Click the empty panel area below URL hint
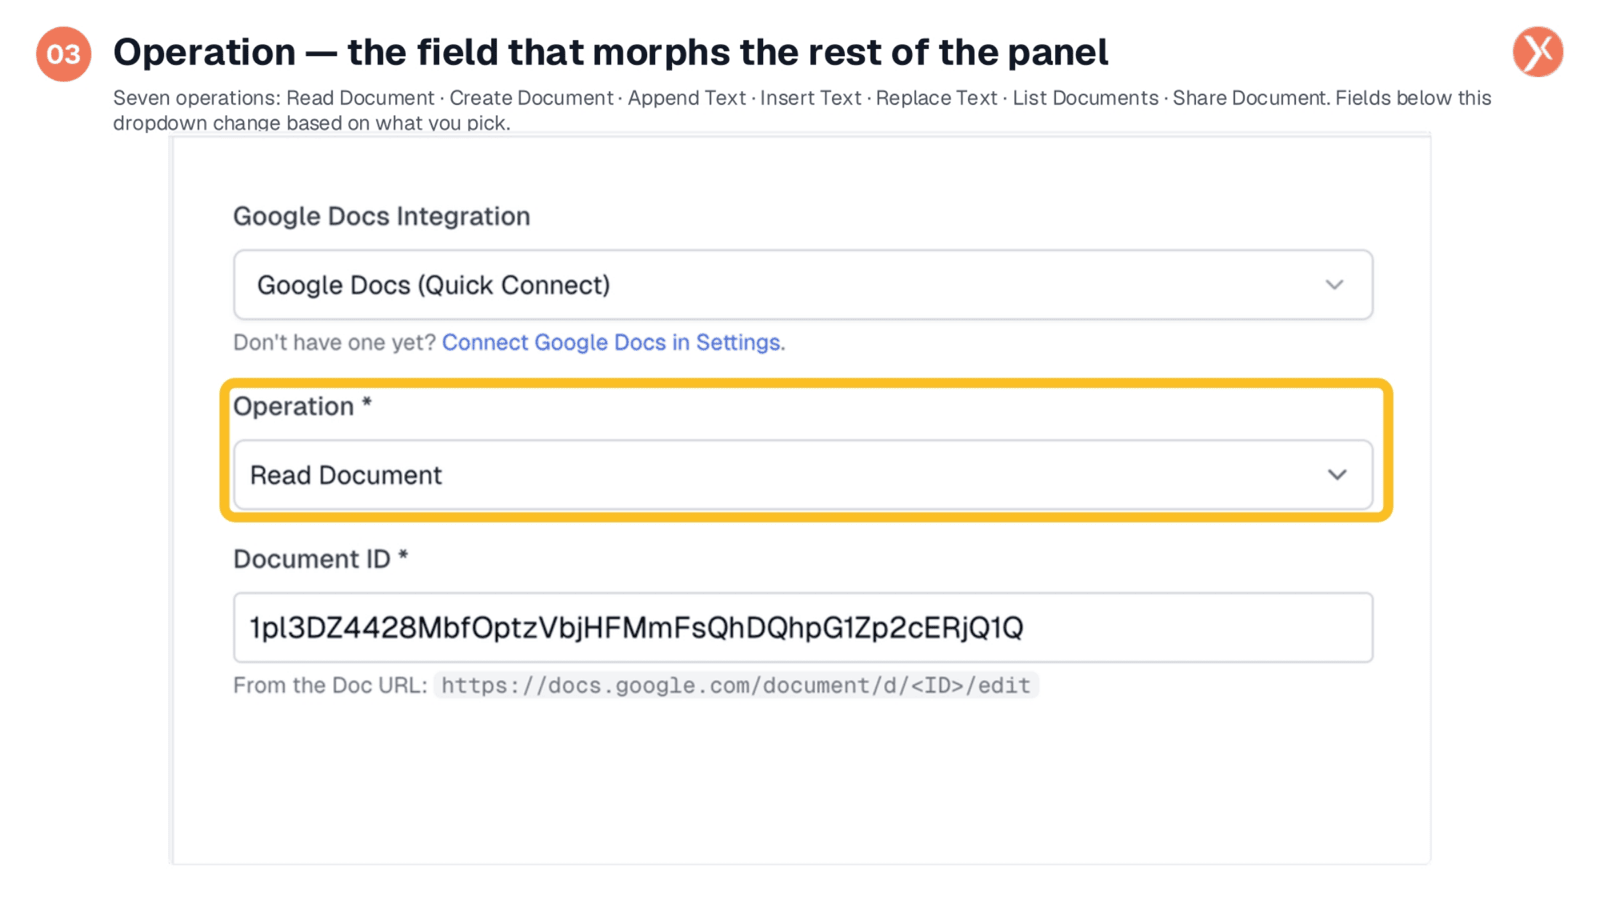Image resolution: width=1600 pixels, height=900 pixels. (800, 785)
